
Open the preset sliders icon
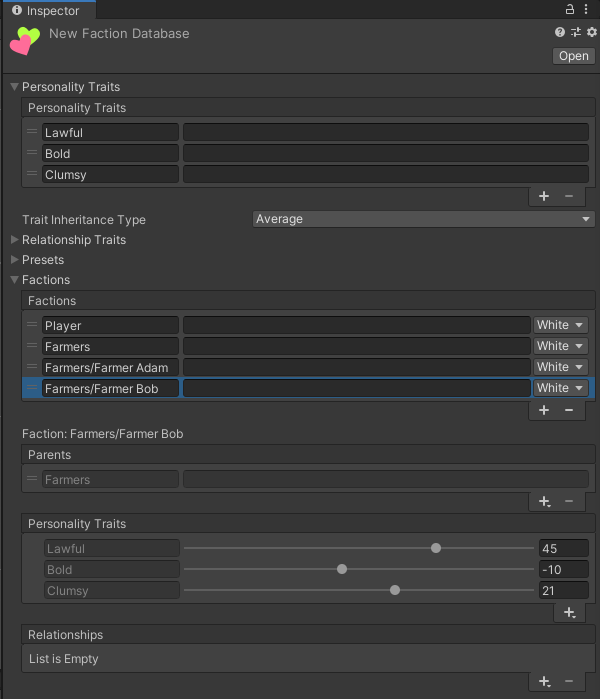click(x=576, y=33)
